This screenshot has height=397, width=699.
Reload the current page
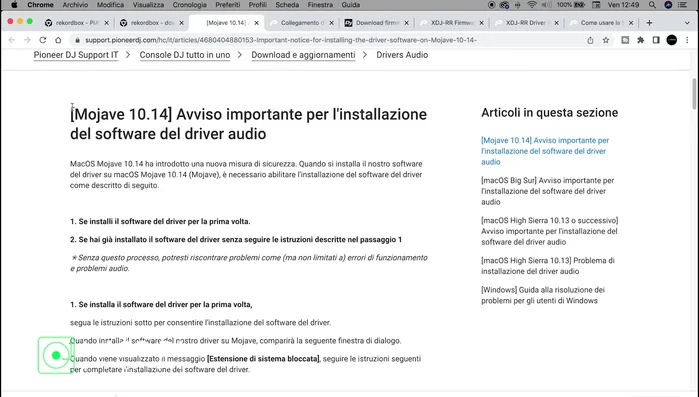pos(43,40)
